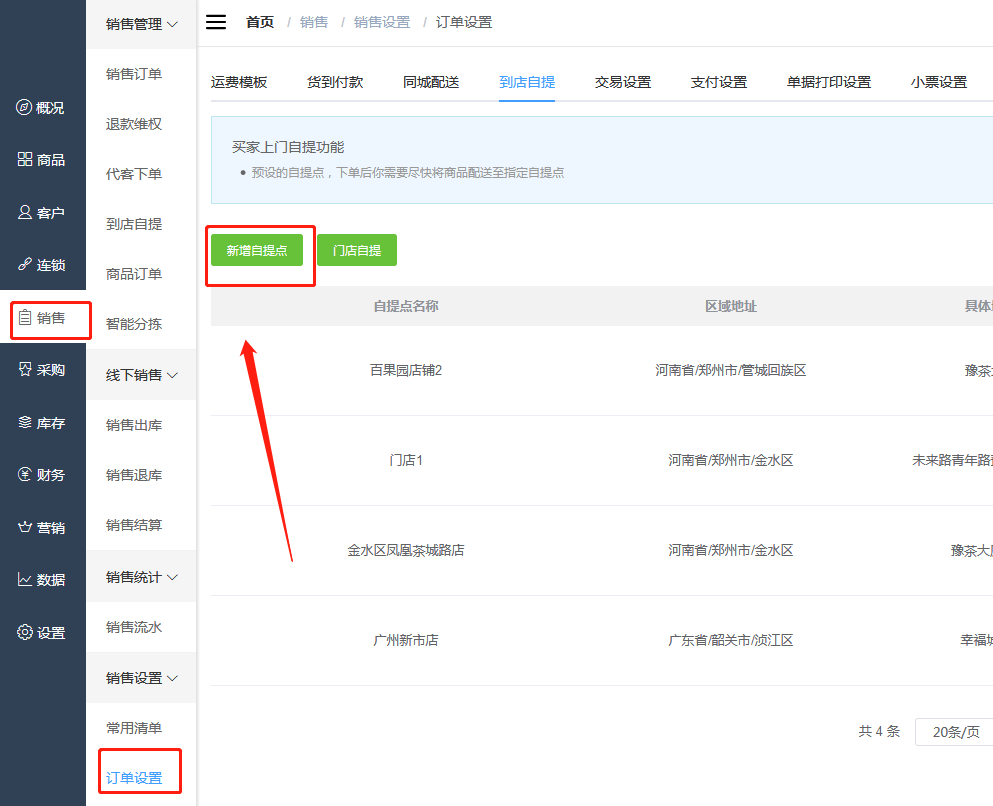Open 常用清单 in submenu
This screenshot has width=993, height=806.
[x=134, y=728]
